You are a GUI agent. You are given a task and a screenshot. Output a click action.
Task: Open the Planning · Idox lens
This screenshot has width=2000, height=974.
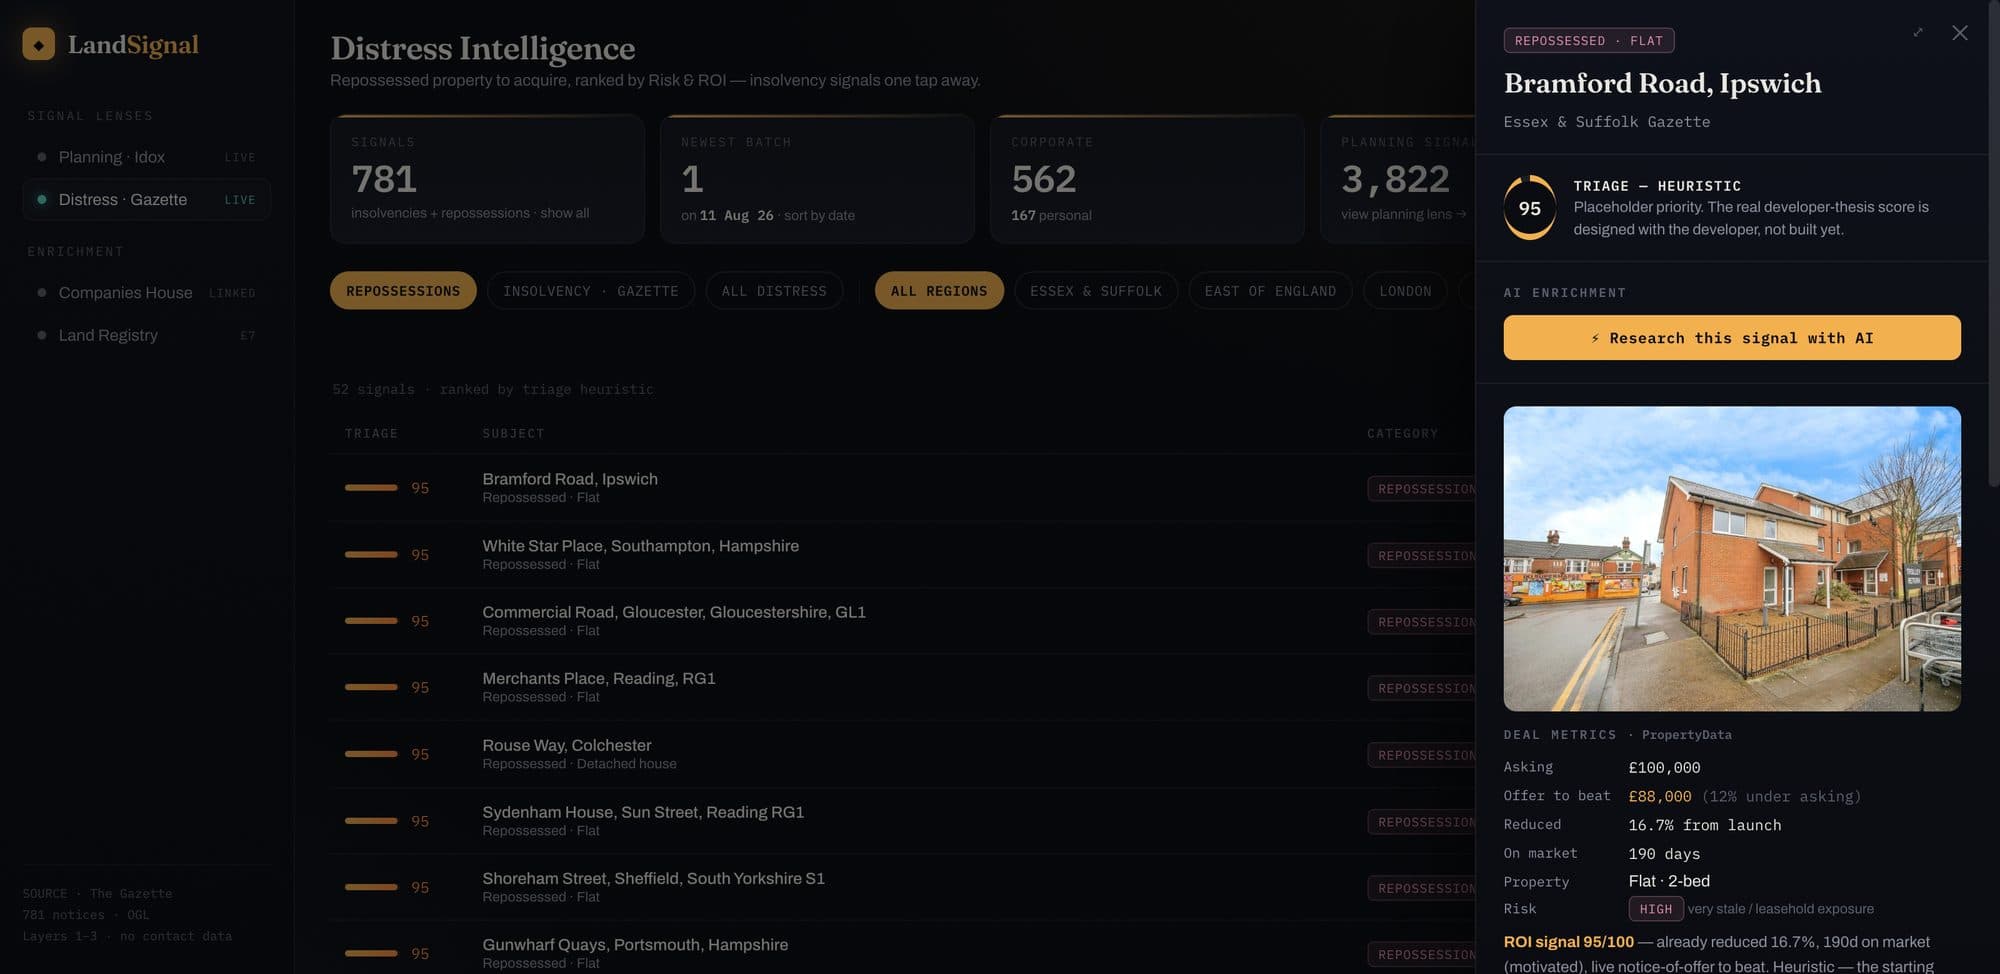click(146, 157)
